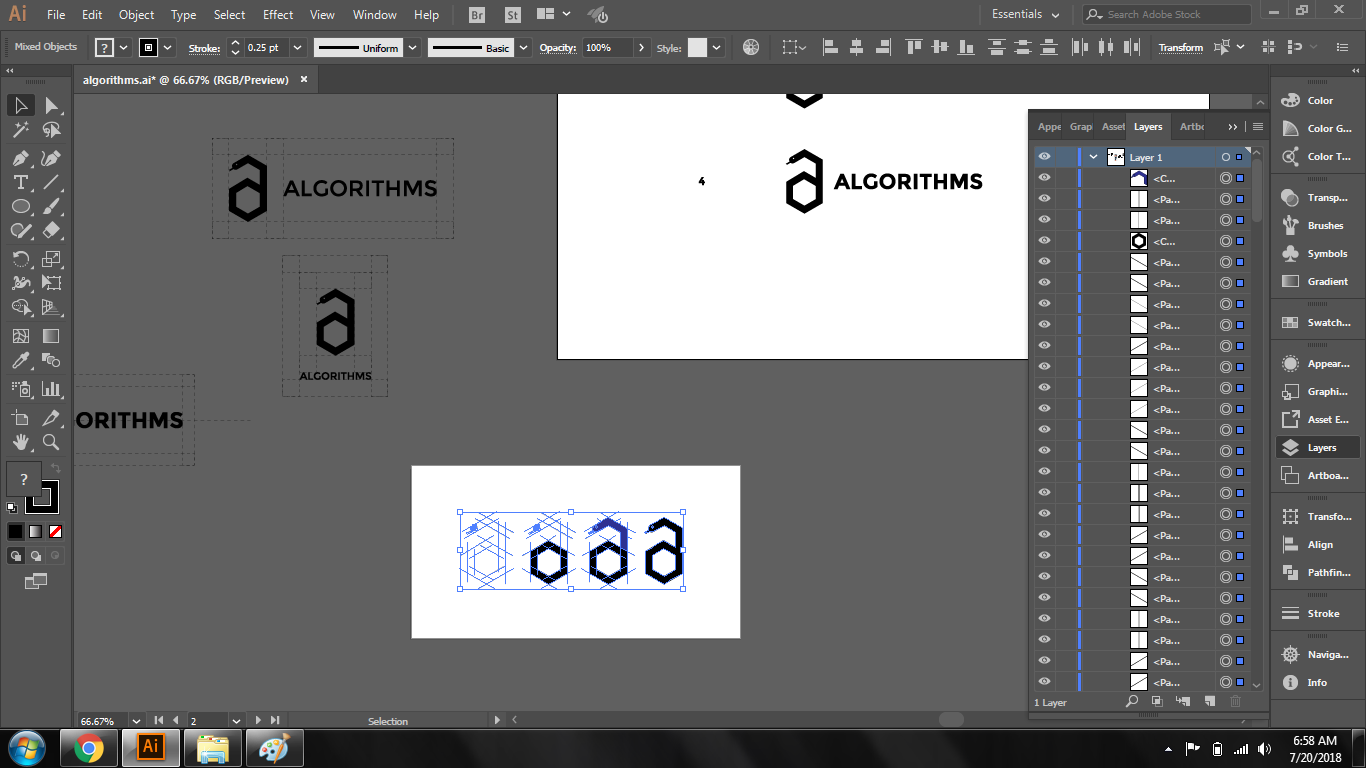Expand the Opacity value dropdown
The height and width of the screenshot is (768, 1366).
(641, 48)
